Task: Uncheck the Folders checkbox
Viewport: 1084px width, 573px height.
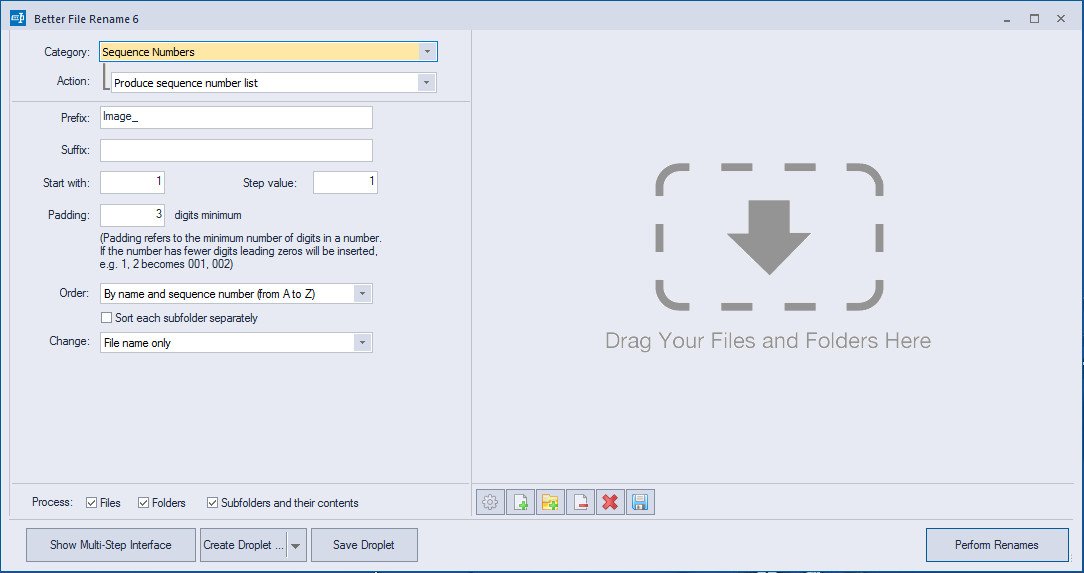Action: tap(144, 503)
